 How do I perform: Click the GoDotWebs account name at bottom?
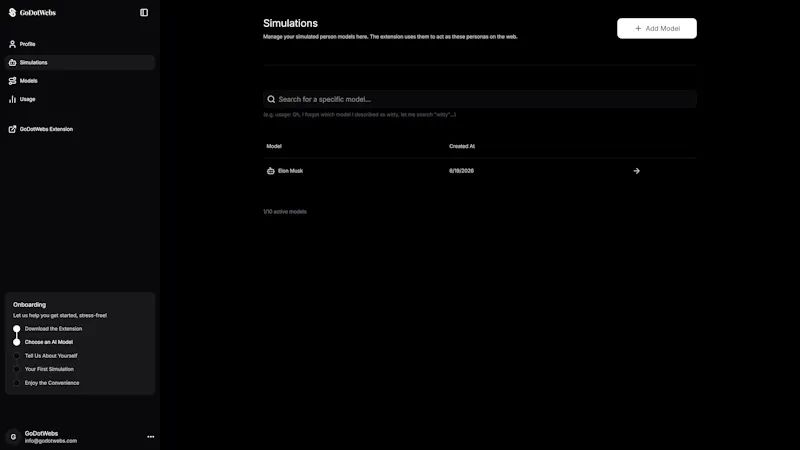pyautogui.click(x=41, y=433)
